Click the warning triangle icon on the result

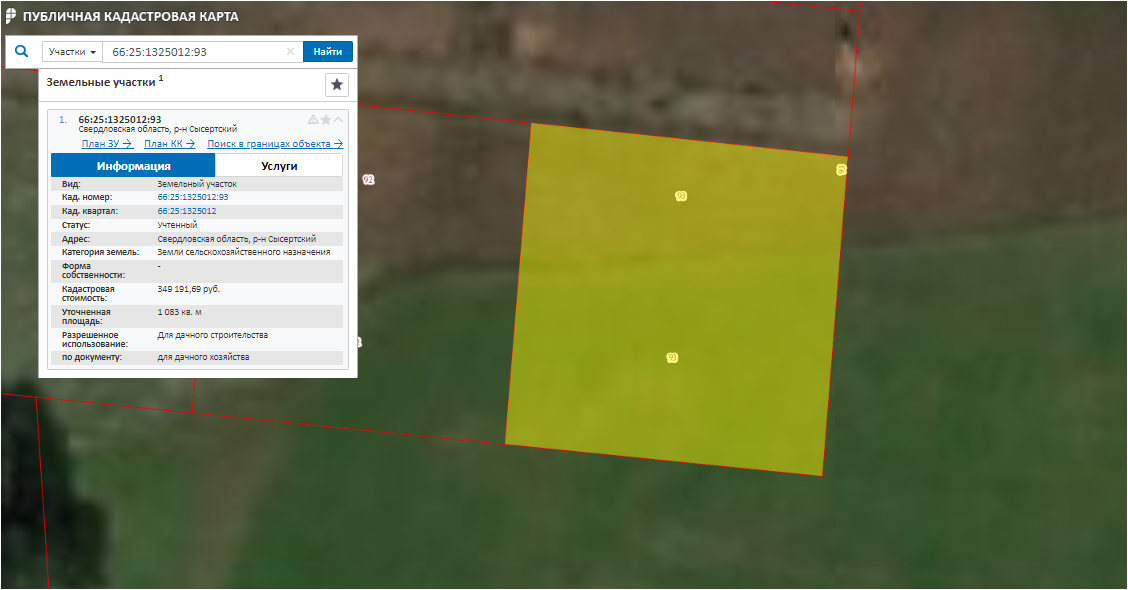[313, 120]
